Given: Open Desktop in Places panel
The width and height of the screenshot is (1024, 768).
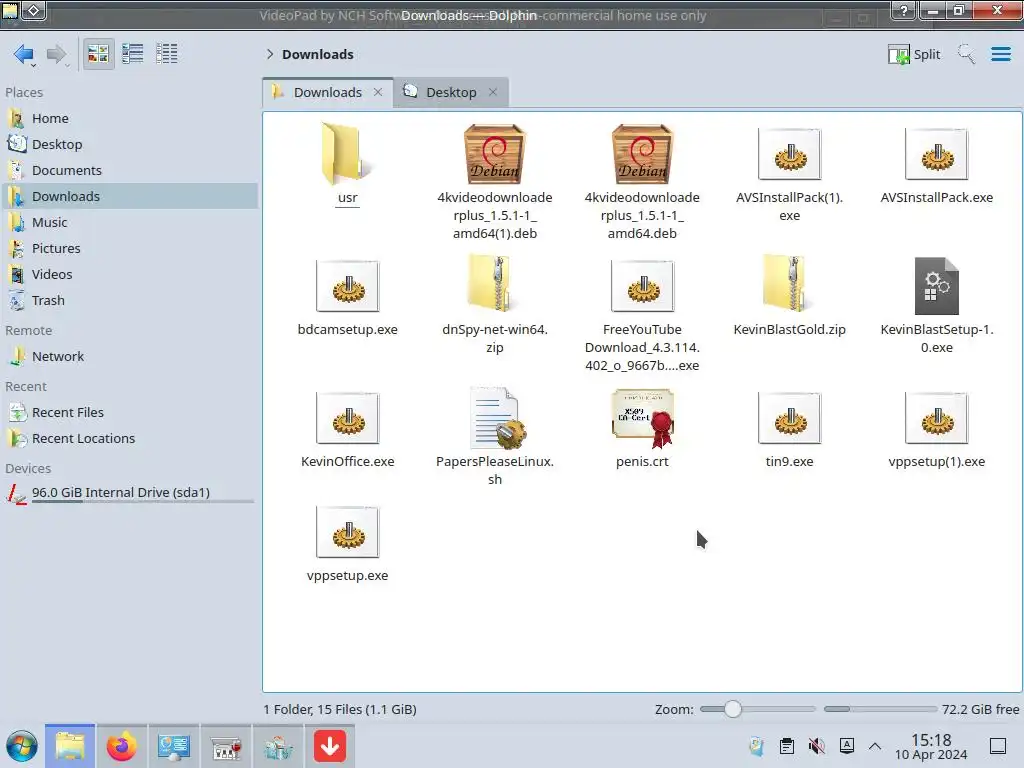Looking at the screenshot, I should tap(129, 144).
